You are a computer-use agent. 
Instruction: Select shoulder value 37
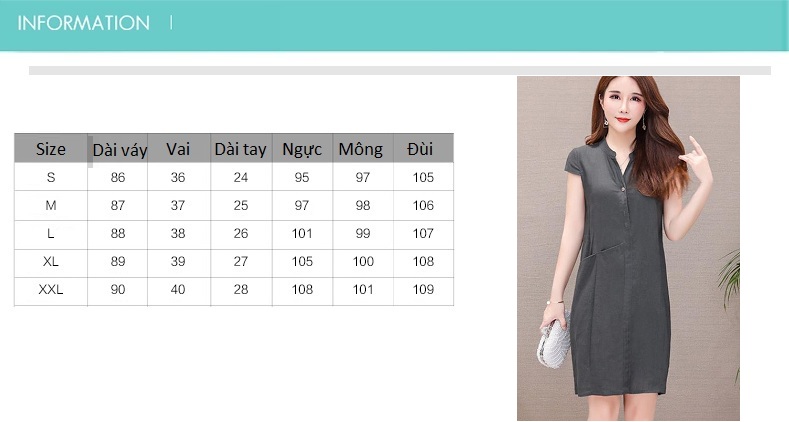coord(178,205)
